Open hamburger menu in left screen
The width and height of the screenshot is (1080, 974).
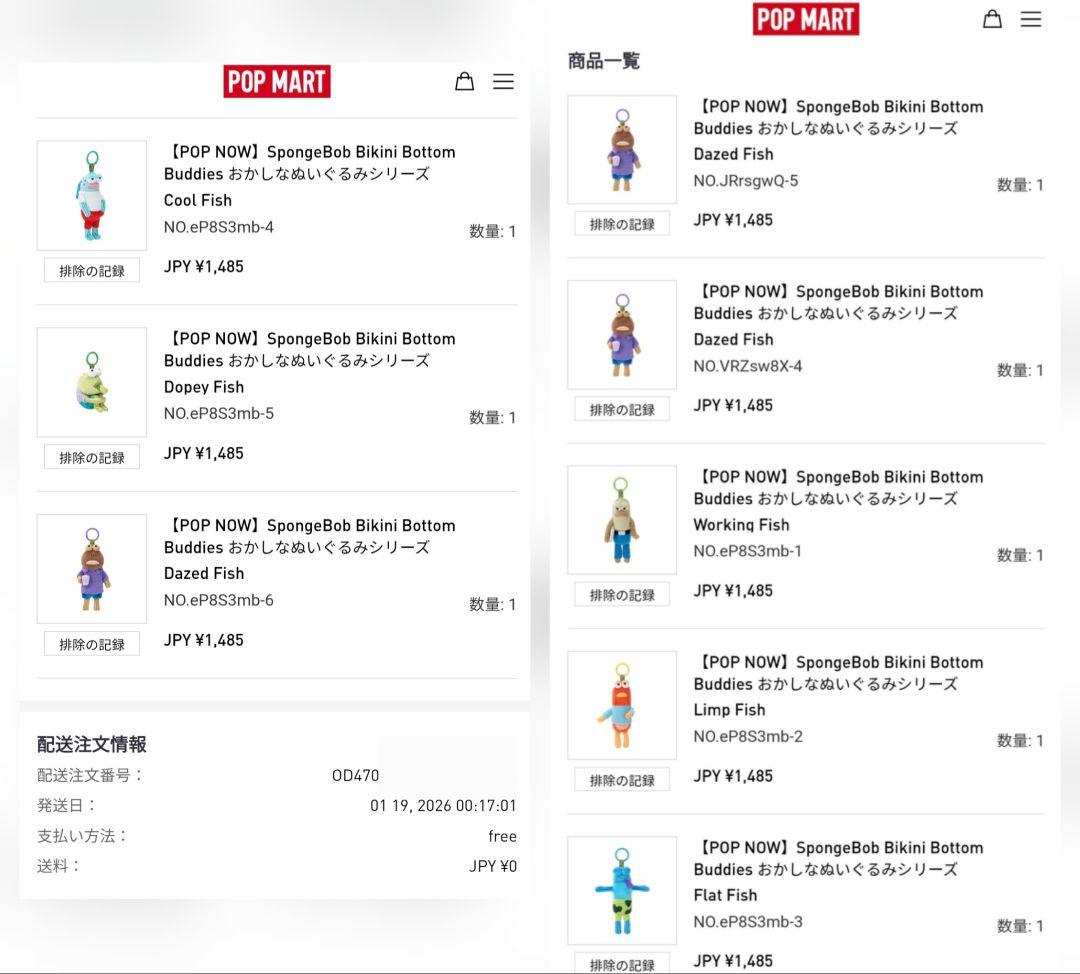click(x=503, y=81)
